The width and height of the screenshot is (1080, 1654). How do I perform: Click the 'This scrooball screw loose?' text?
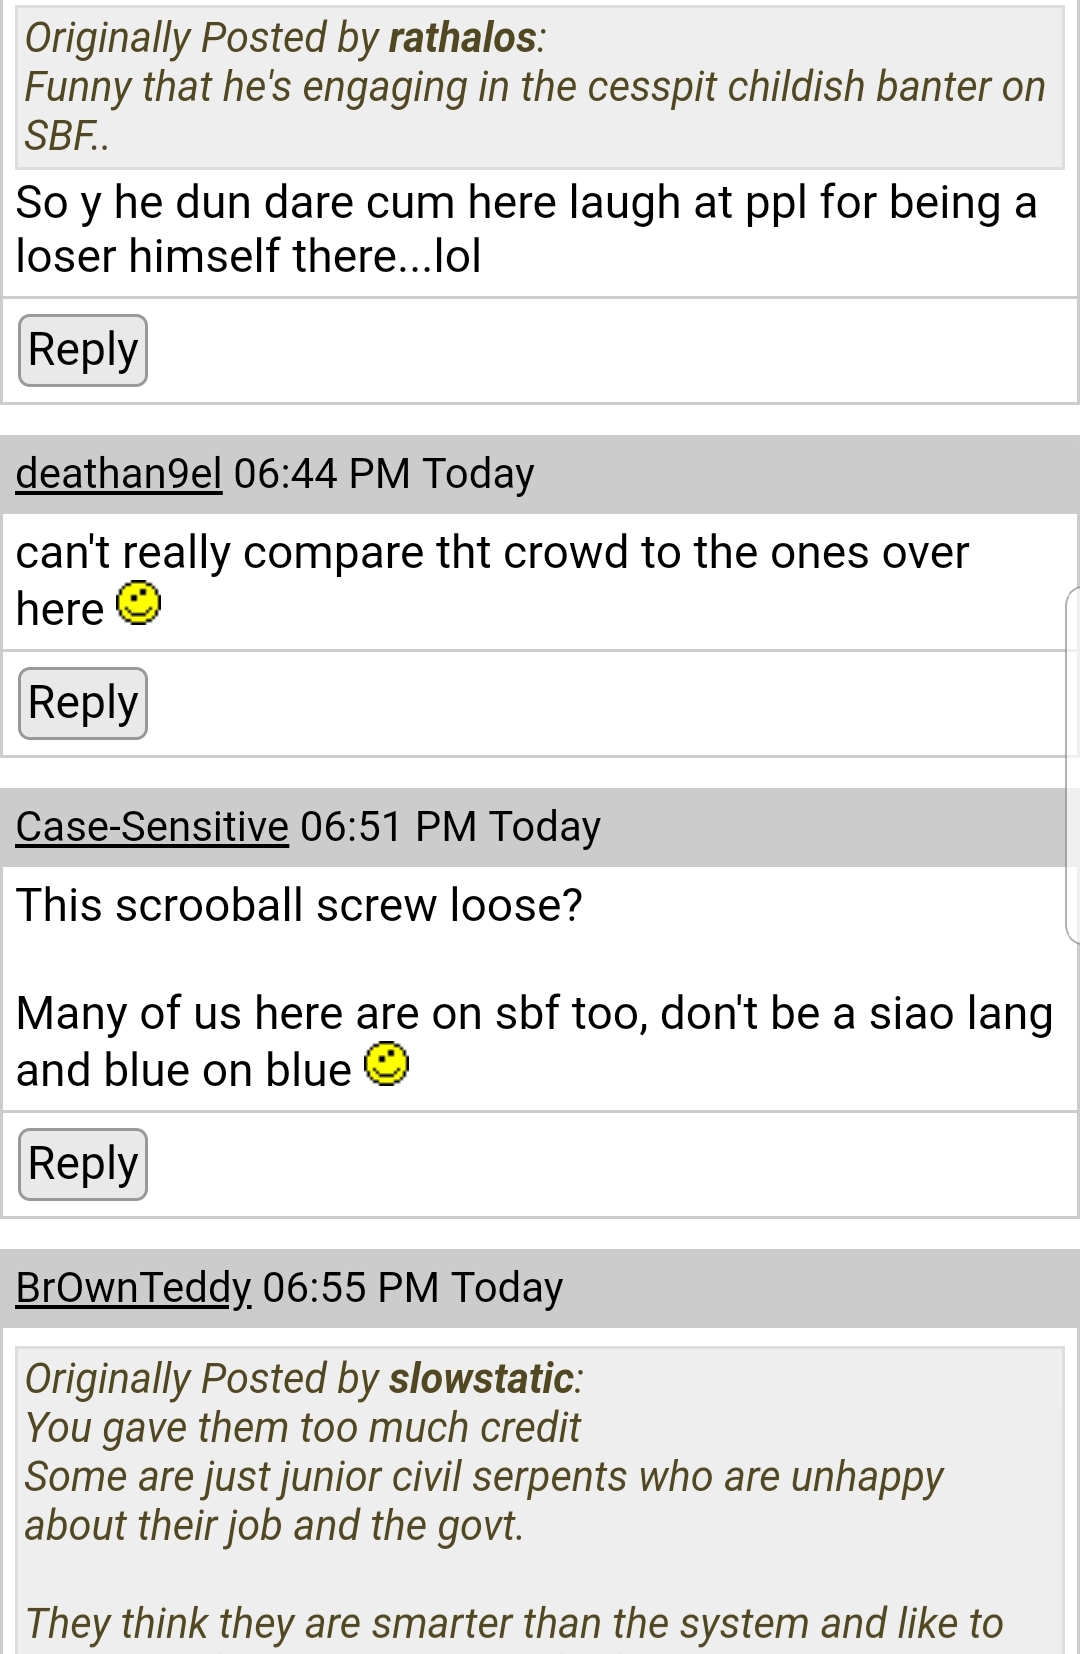[299, 906]
